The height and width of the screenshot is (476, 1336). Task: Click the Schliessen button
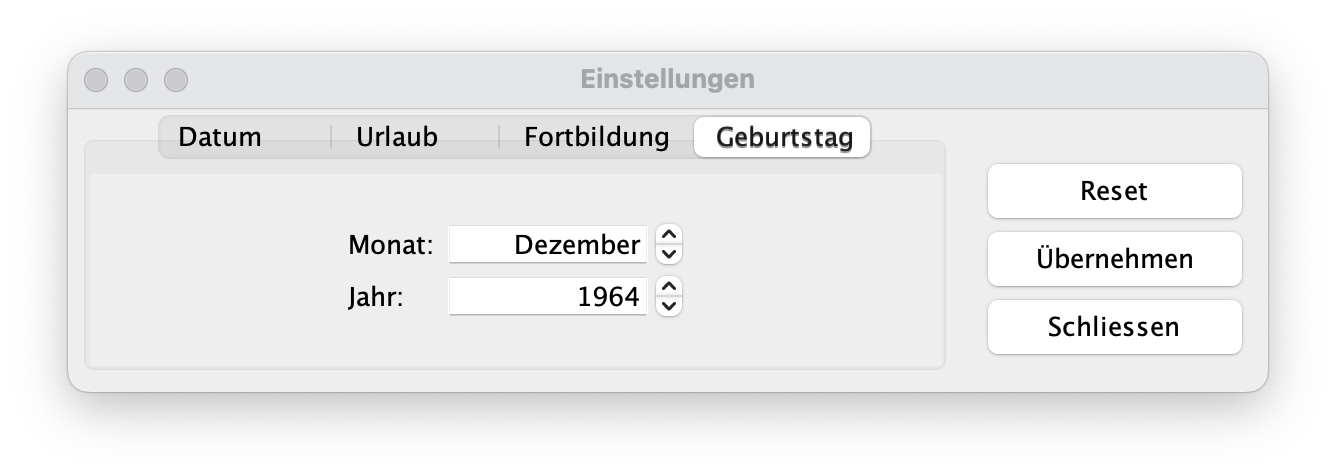point(1114,327)
